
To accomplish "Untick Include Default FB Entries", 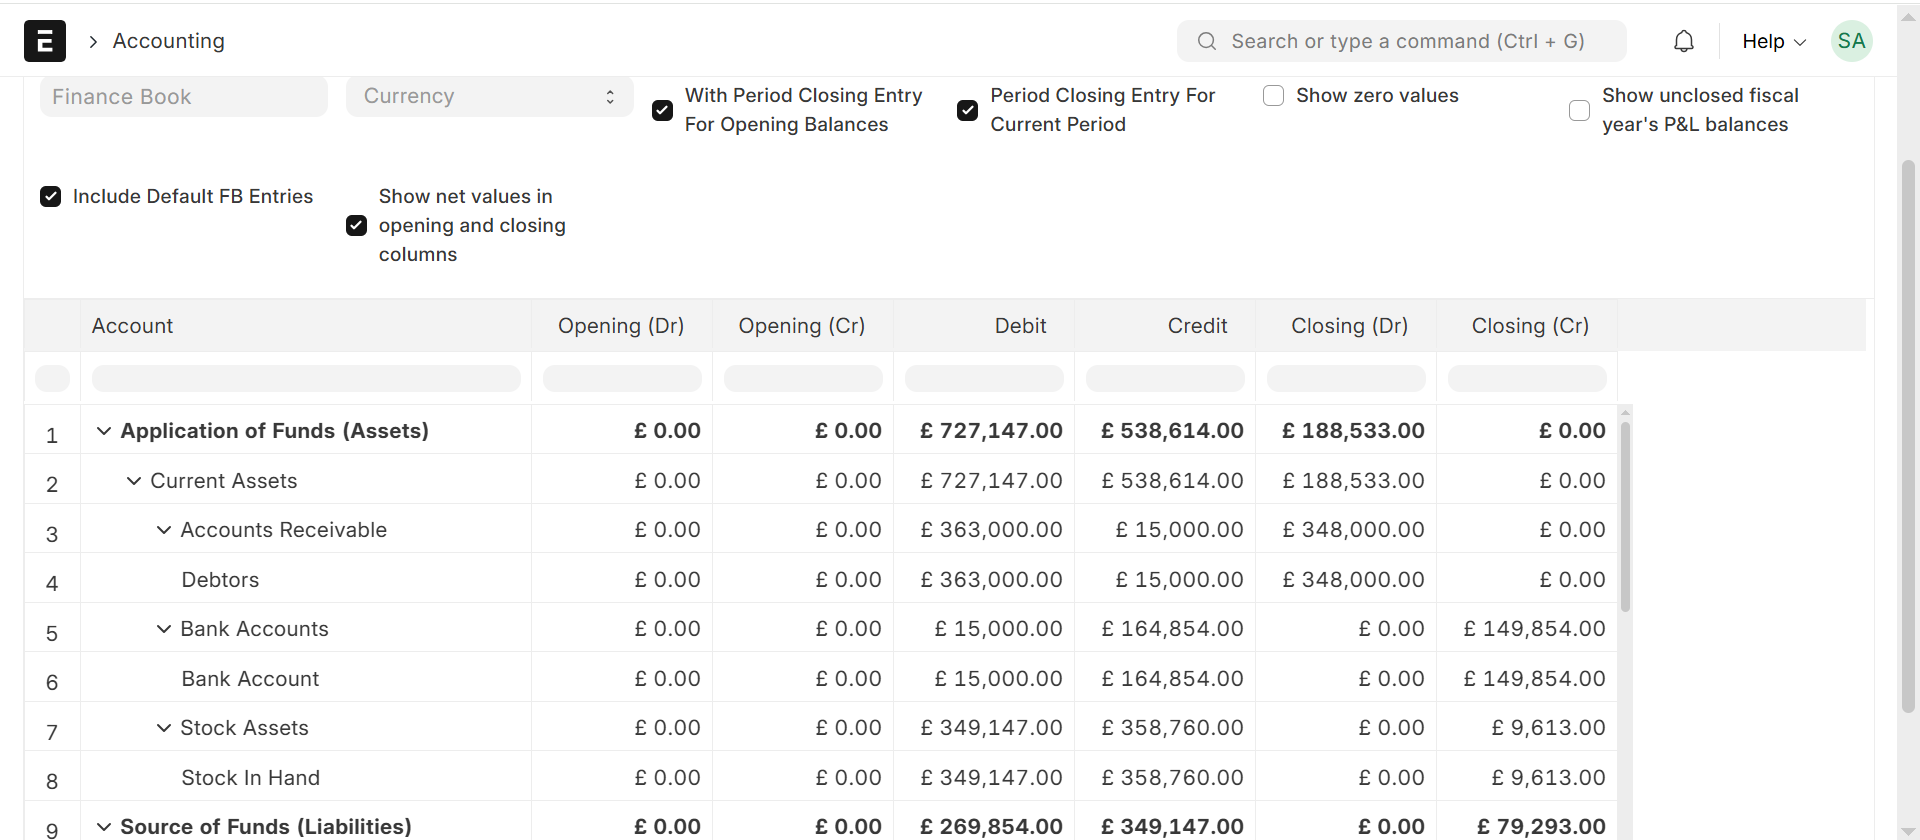I will point(51,197).
